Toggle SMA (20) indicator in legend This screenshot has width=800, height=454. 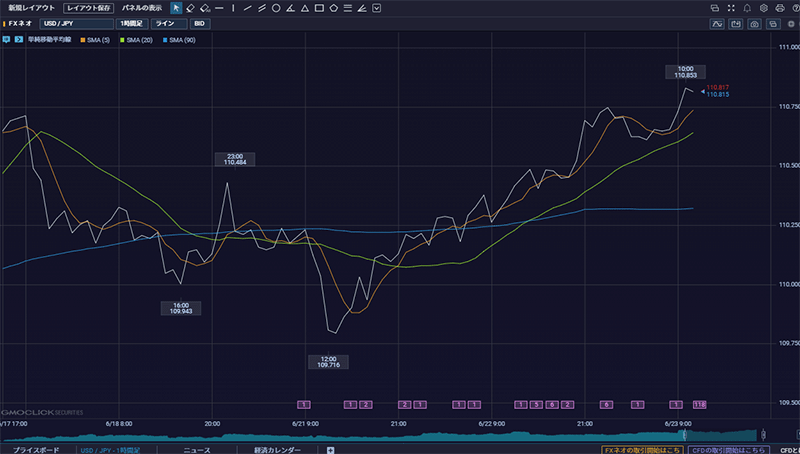(137, 40)
